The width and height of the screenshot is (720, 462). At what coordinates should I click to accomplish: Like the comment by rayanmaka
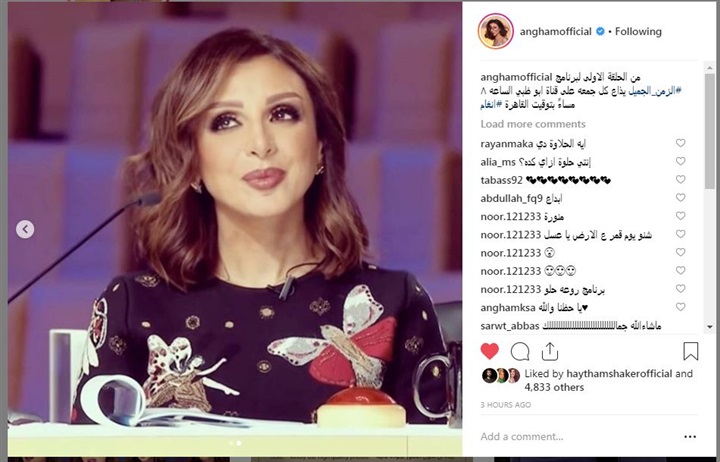681,143
